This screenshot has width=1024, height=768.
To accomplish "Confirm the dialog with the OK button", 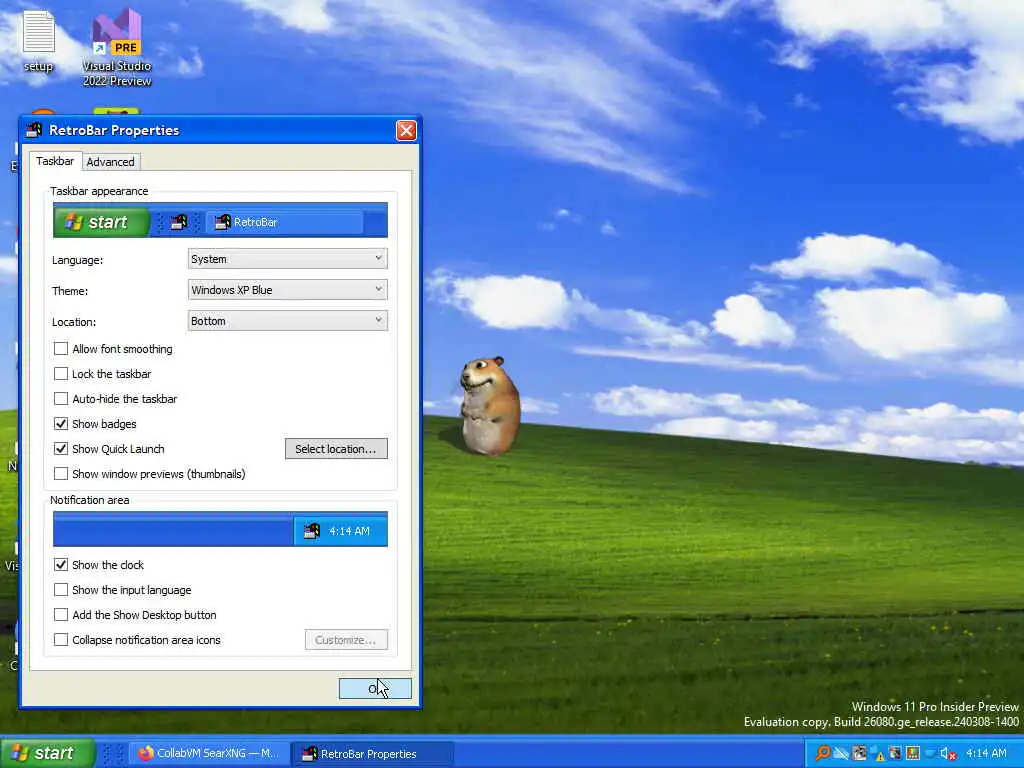I will 375,688.
